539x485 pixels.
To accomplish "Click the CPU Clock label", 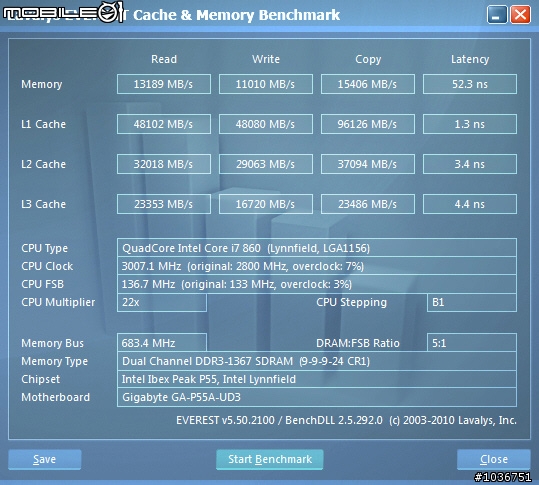I will click(x=47, y=266).
